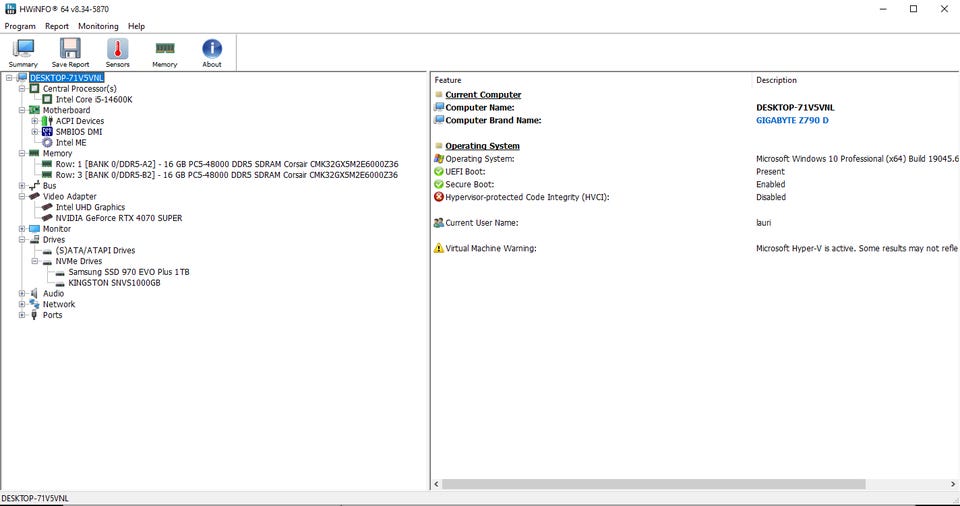Click the Current Computer section heading
The image size is (960, 506).
[483, 95]
